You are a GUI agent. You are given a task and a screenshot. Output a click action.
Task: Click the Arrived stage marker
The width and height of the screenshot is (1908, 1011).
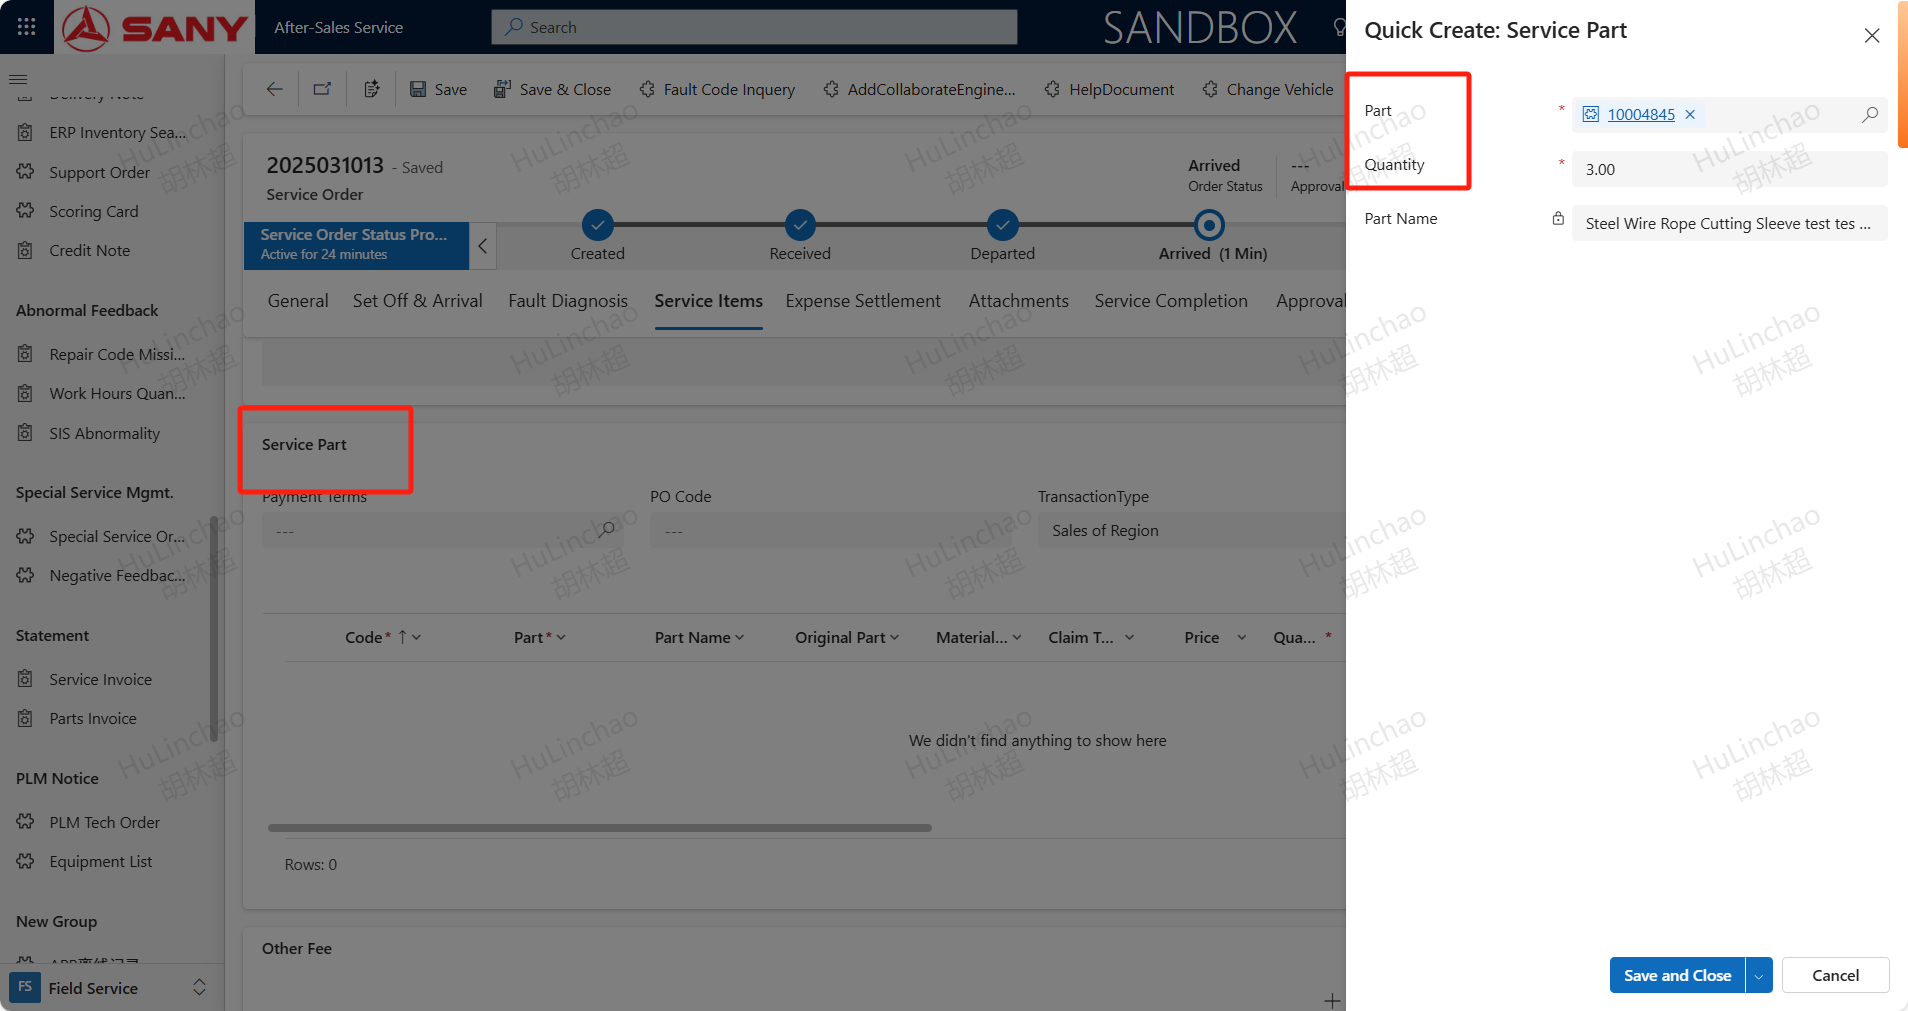point(1209,225)
